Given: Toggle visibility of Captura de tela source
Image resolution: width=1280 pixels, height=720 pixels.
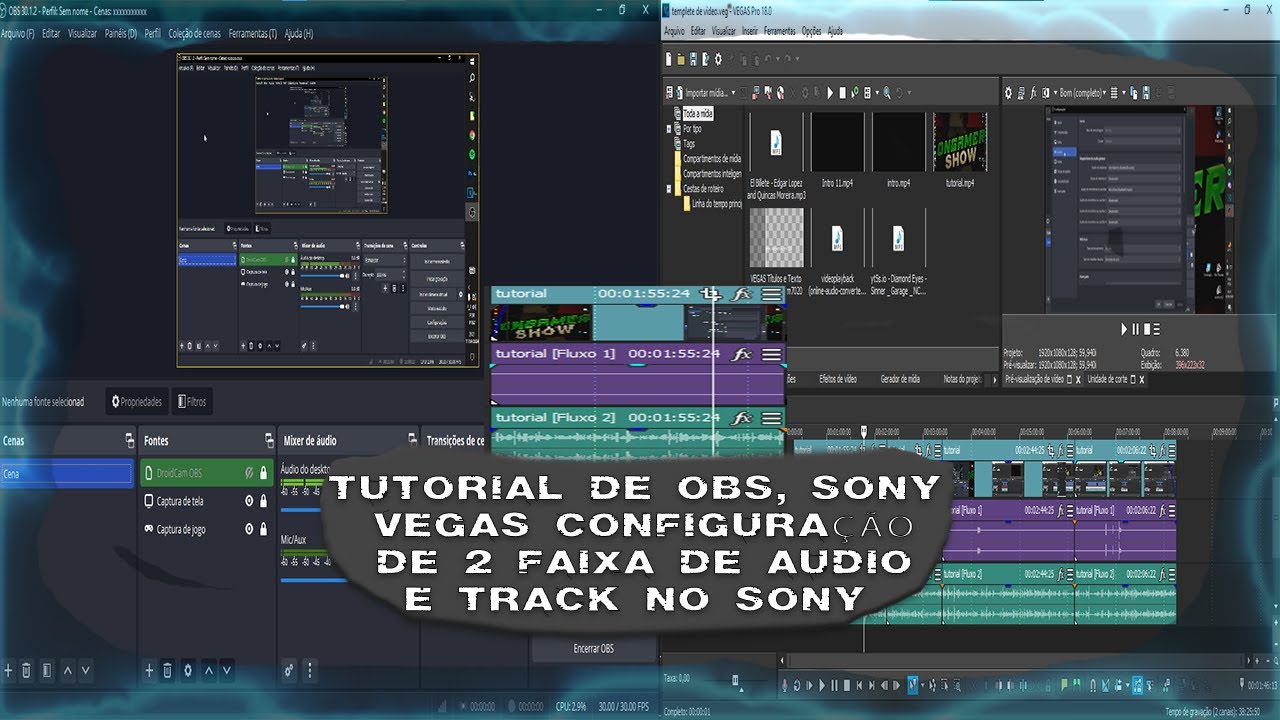Looking at the screenshot, I should point(249,501).
